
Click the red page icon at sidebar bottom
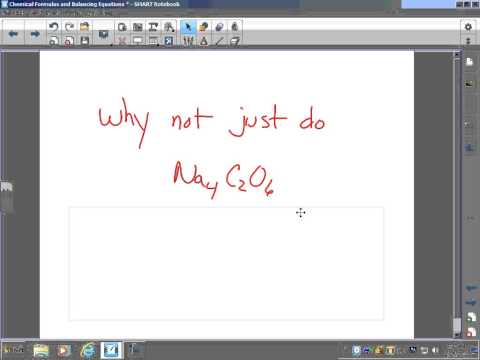471,332
